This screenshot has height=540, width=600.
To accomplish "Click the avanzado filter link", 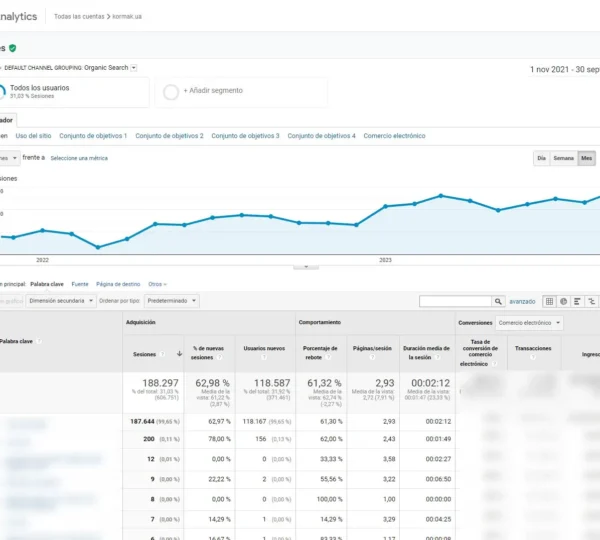I will (522, 301).
